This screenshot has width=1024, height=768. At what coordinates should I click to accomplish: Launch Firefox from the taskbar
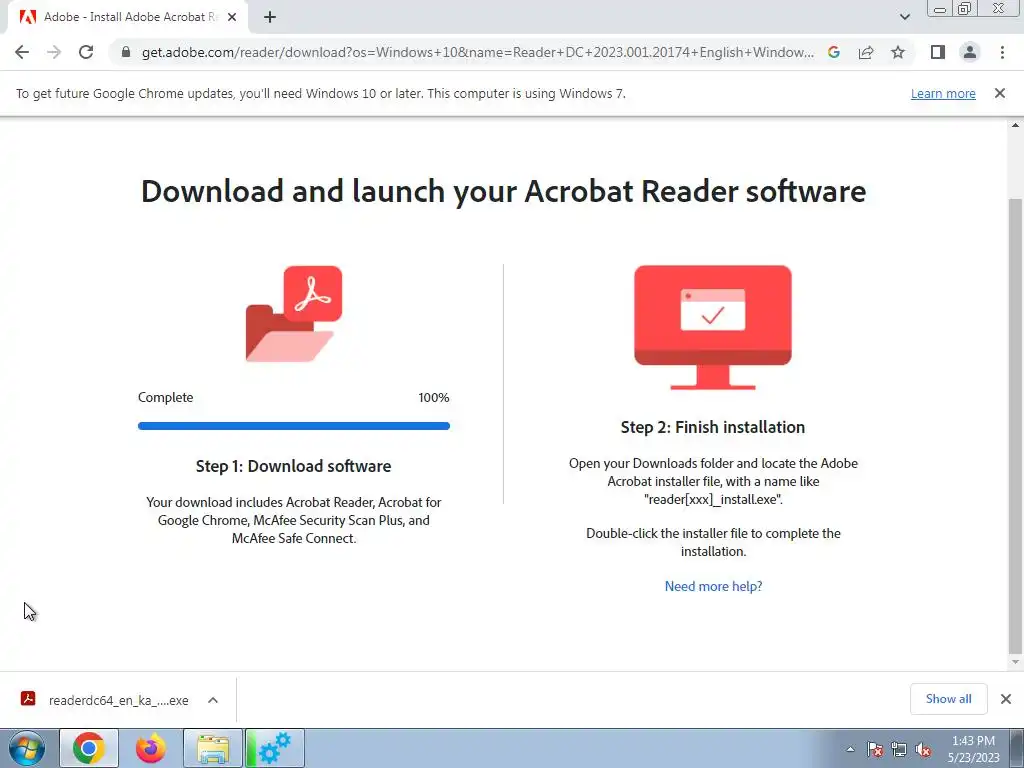[151, 748]
